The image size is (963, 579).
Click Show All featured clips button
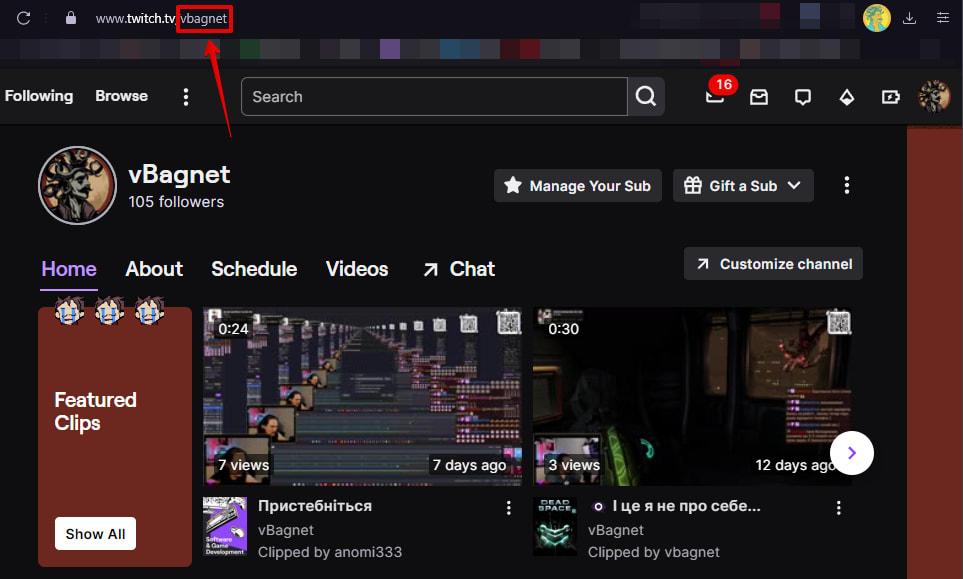(x=95, y=534)
